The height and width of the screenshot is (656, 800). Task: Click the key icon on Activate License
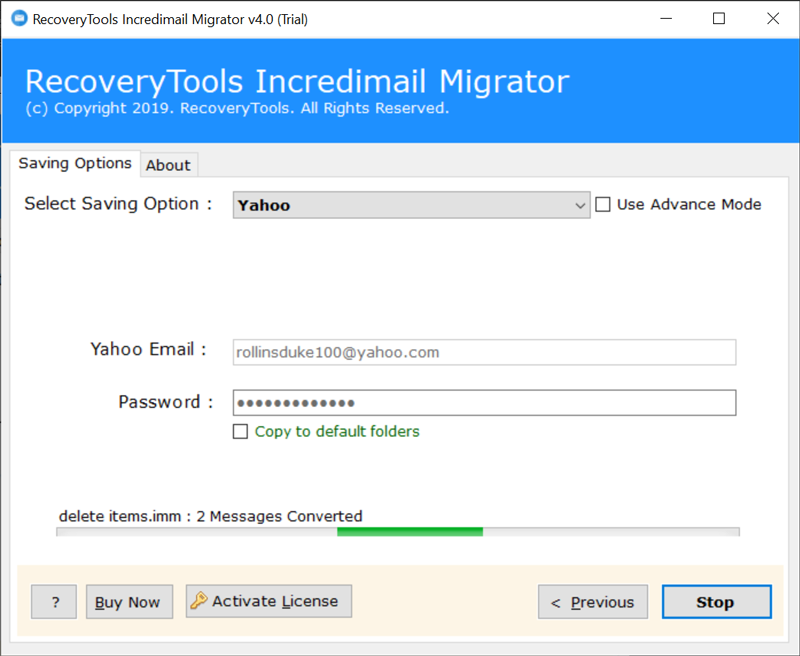[x=199, y=600]
